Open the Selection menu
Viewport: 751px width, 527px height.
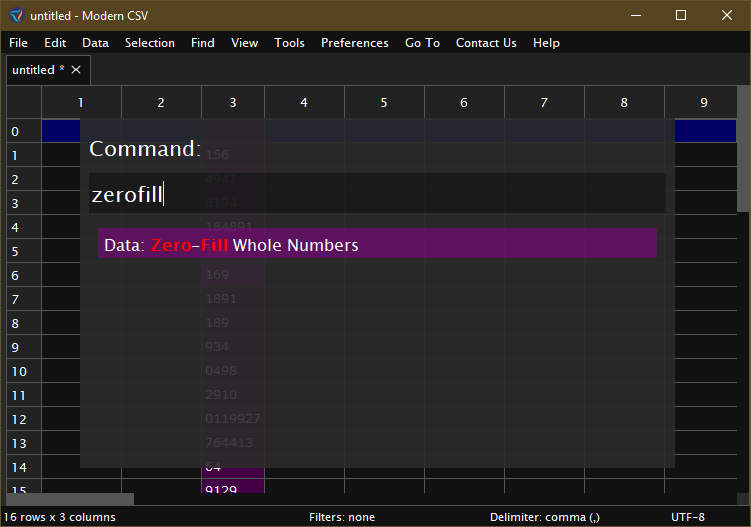pos(149,43)
